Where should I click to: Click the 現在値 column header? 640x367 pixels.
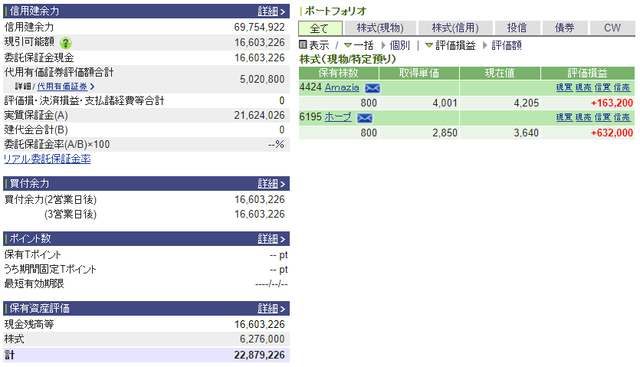[500, 73]
